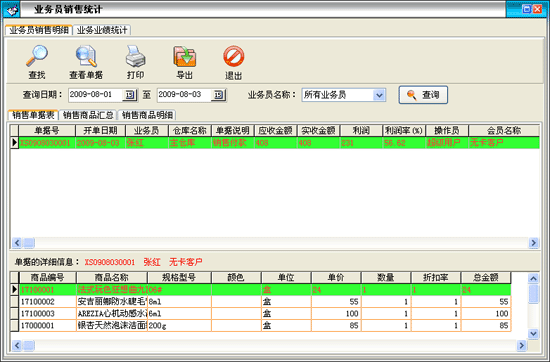The height and width of the screenshot is (362, 550).
Task: Click the 仓库名称 column header
Action: click(190, 130)
